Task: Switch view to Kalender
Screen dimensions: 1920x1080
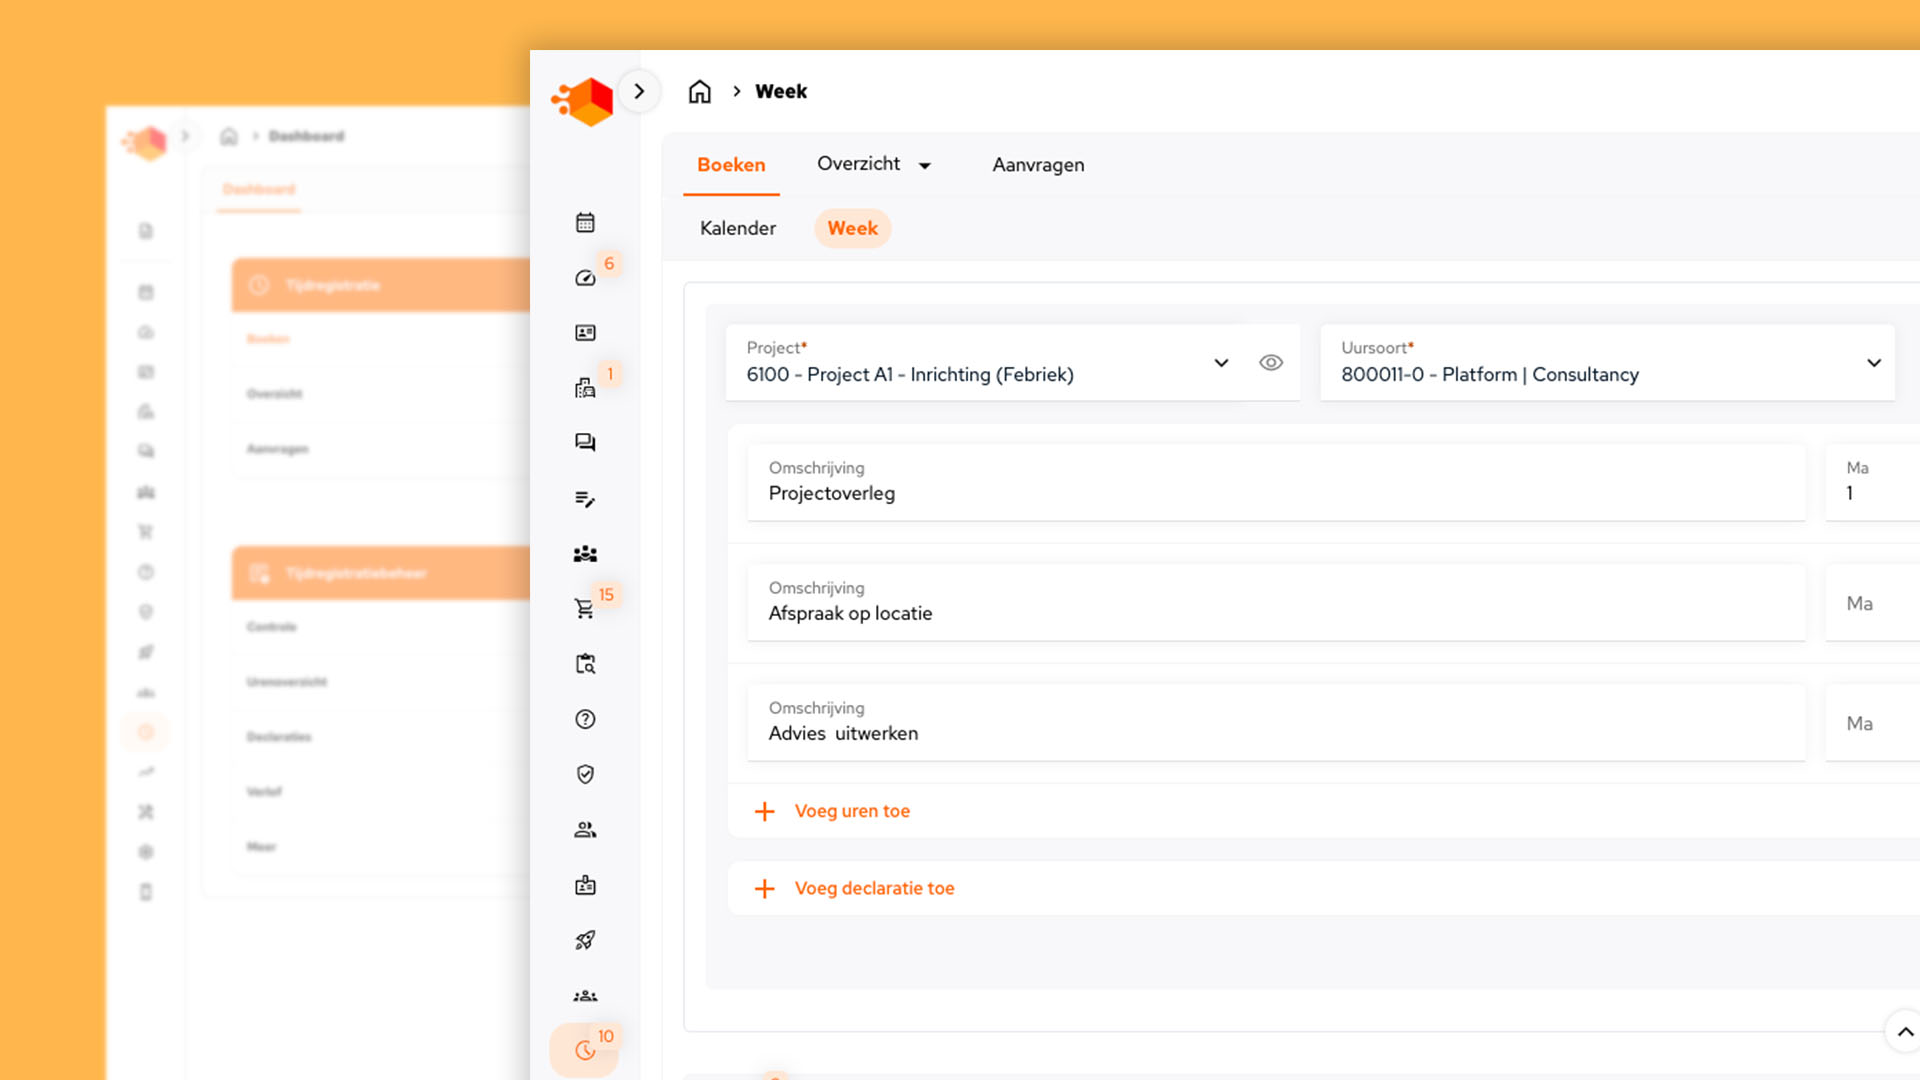Action: (x=737, y=228)
